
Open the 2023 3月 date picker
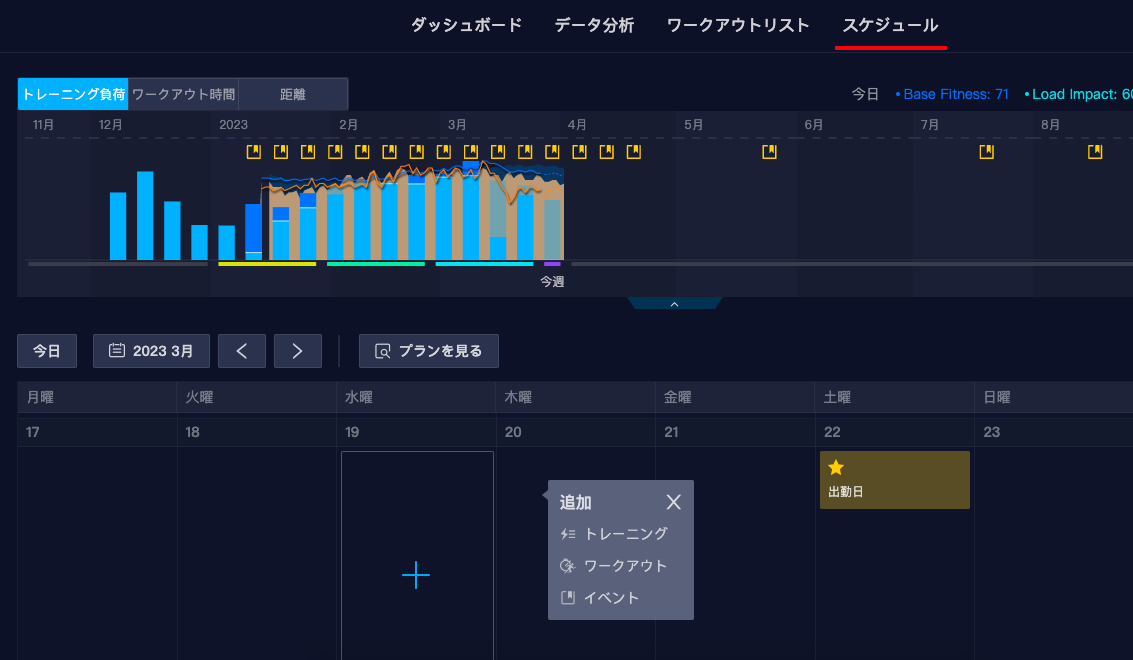pyautogui.click(x=151, y=351)
